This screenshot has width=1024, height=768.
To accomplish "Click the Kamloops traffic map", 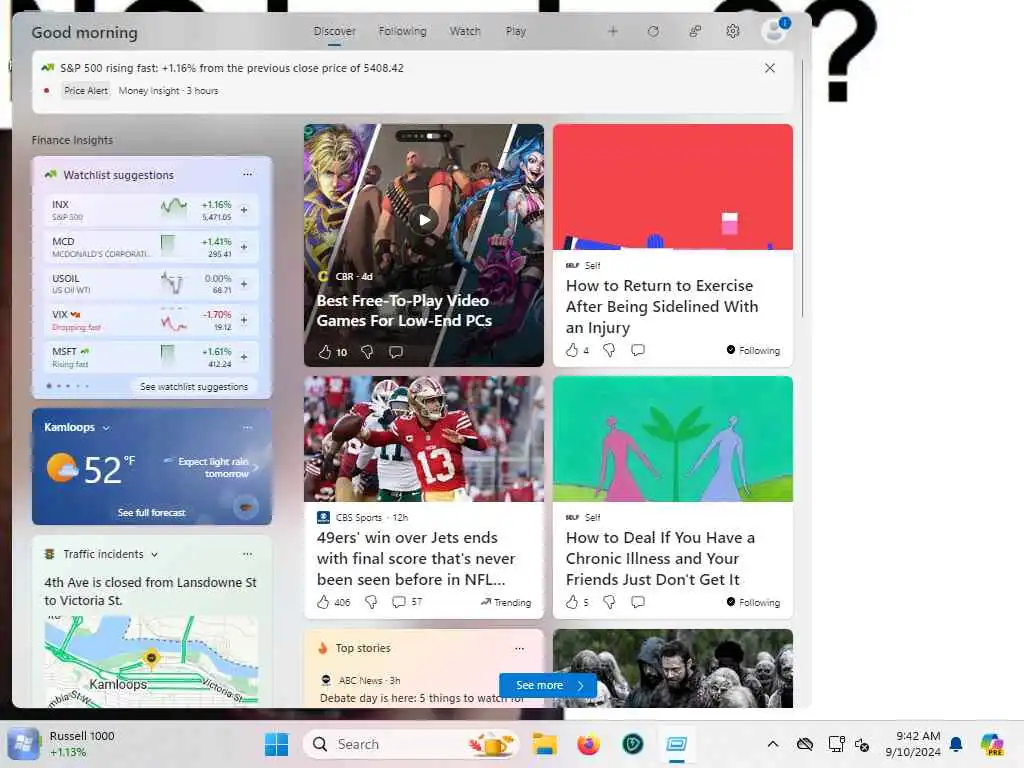I will (x=151, y=661).
